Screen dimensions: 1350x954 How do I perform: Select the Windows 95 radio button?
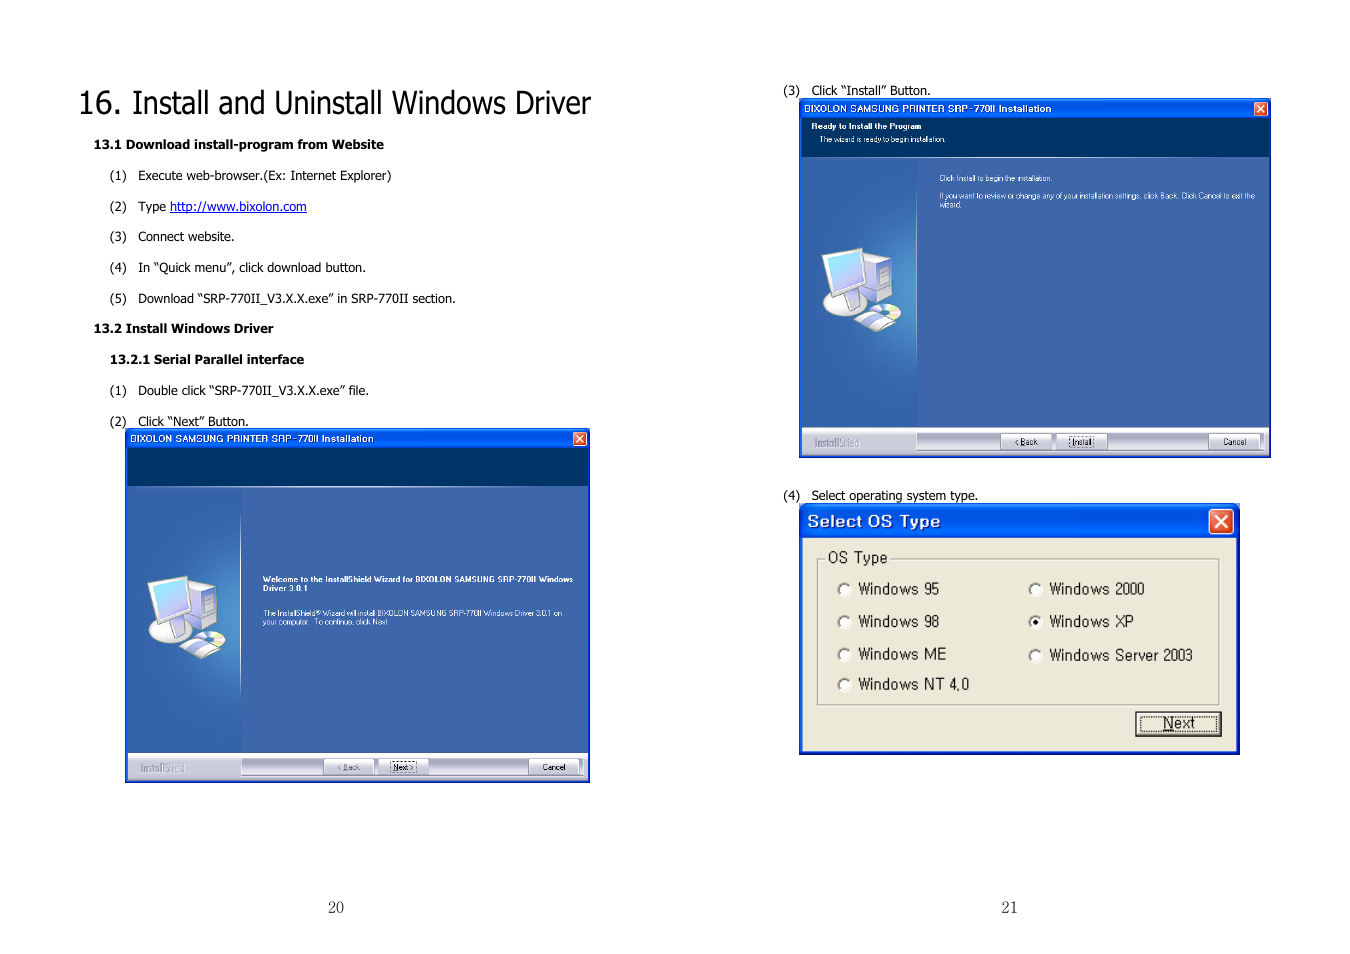(844, 590)
